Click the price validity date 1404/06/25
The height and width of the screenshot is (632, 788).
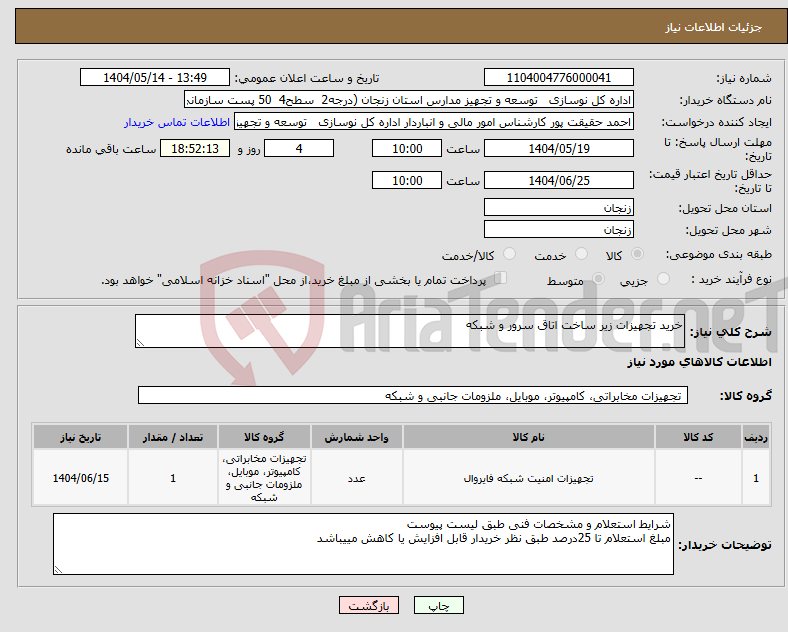(558, 180)
